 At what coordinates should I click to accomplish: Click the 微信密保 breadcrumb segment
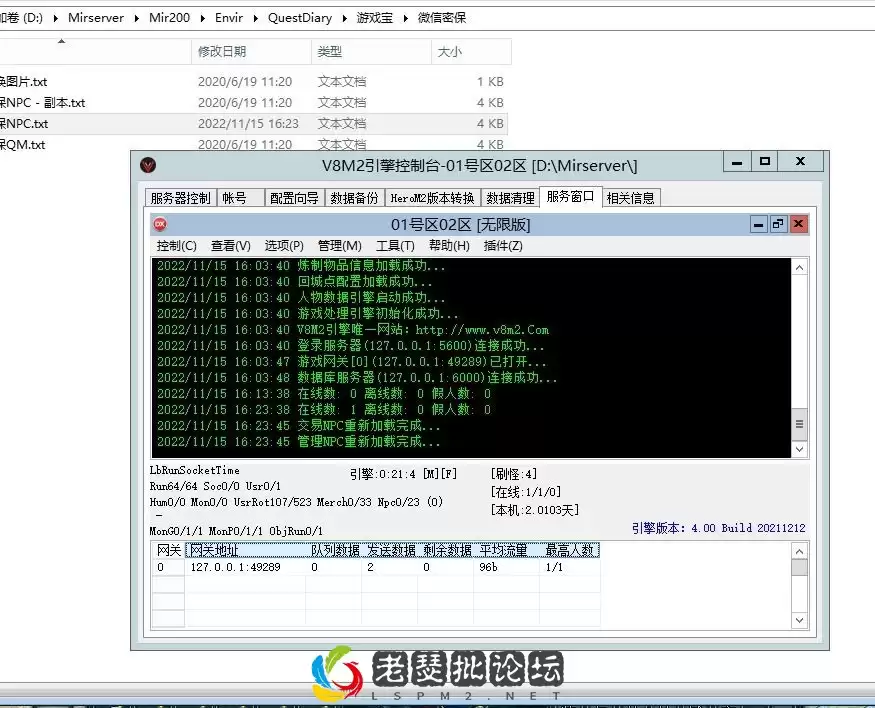[x=442, y=18]
